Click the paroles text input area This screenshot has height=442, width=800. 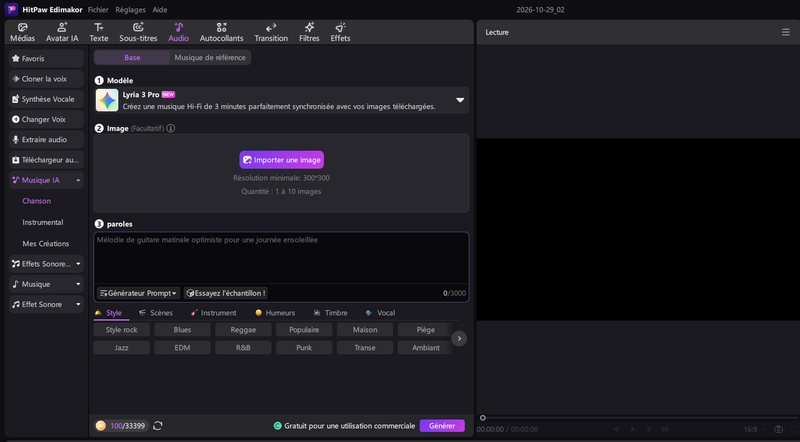point(281,258)
